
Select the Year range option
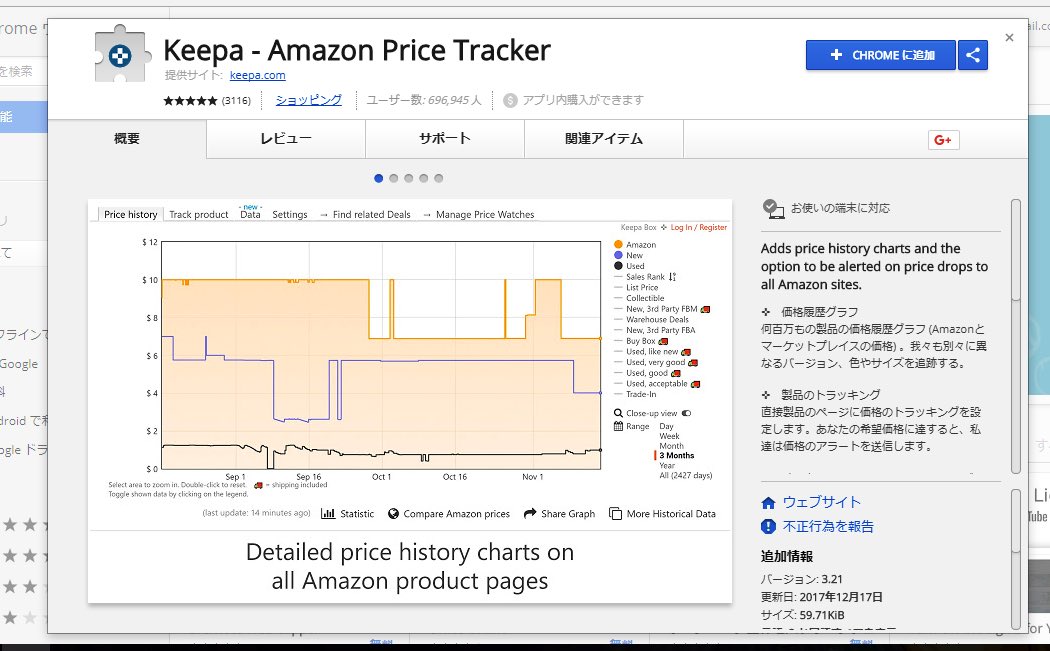667,465
